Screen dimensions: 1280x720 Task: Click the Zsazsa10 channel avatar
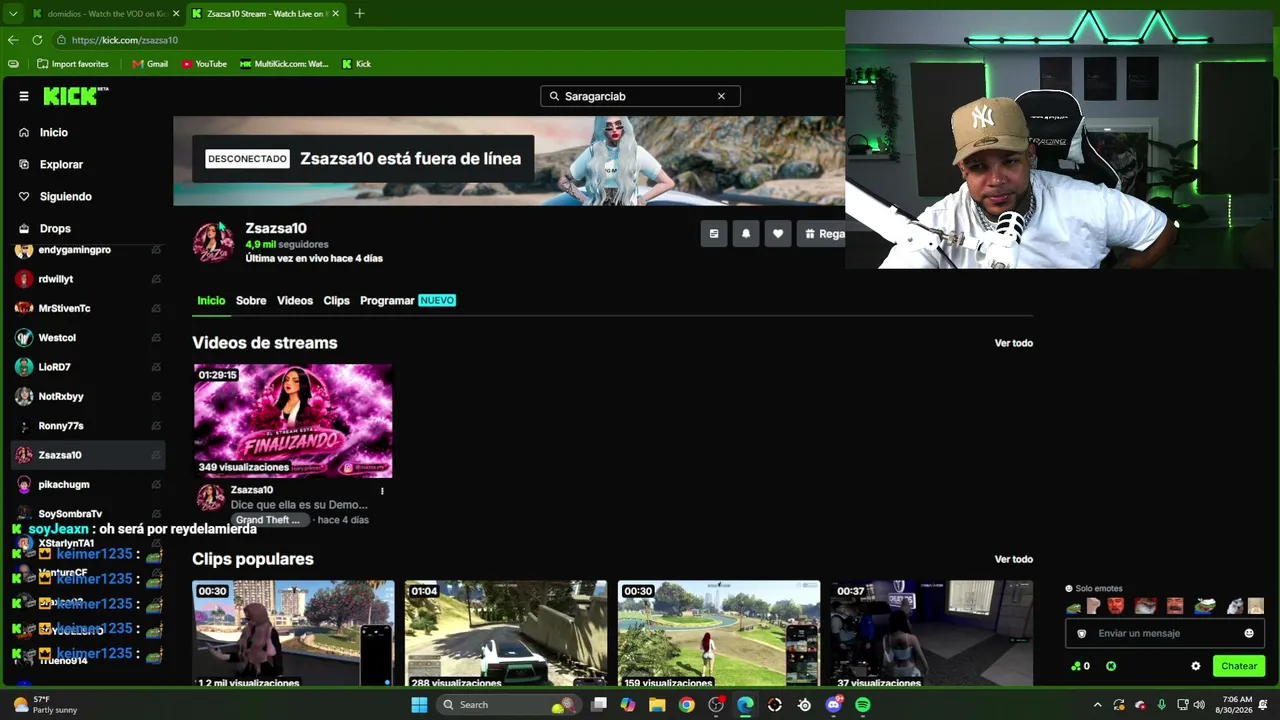pos(213,242)
